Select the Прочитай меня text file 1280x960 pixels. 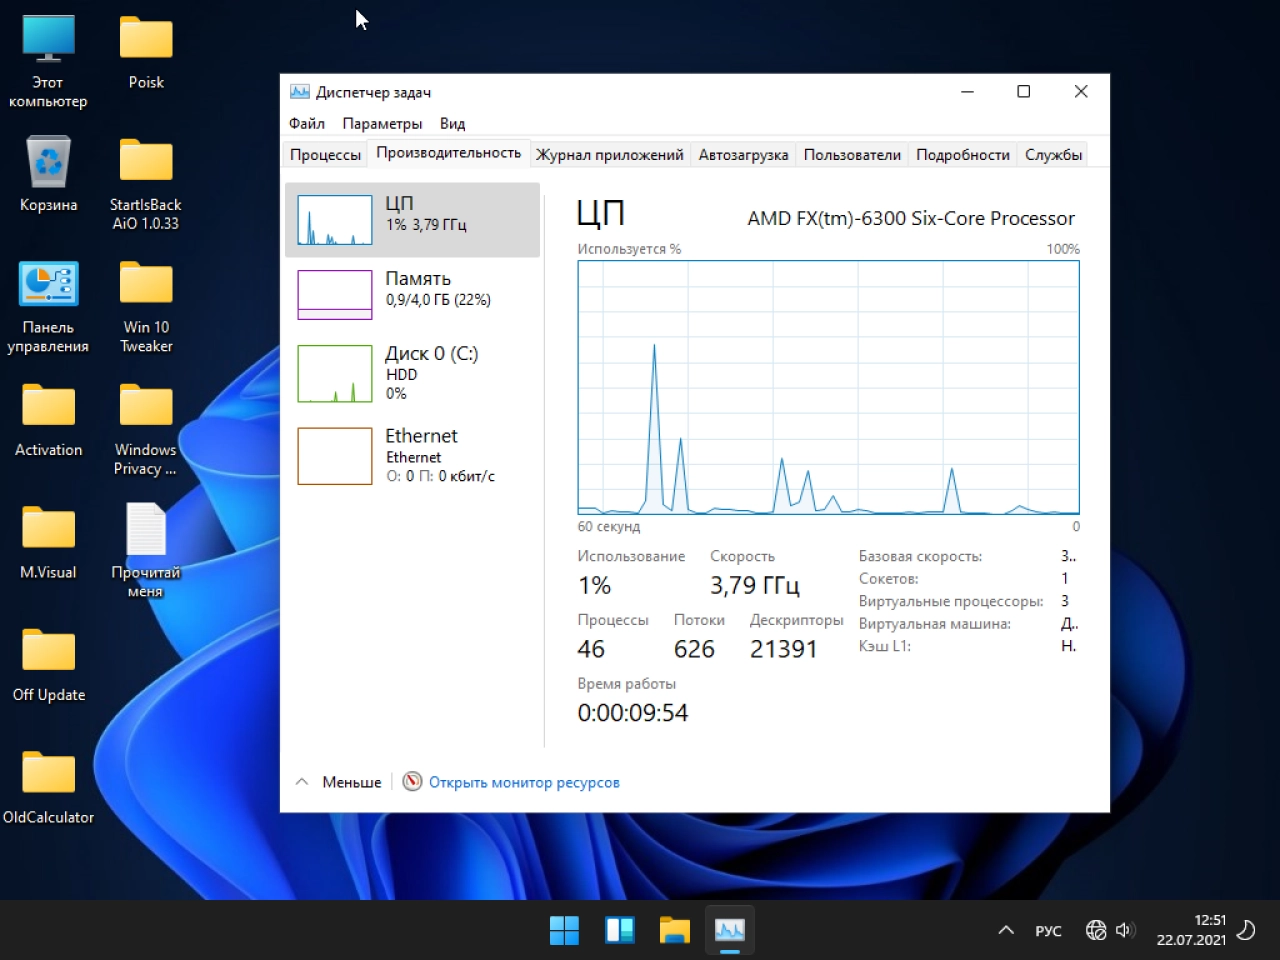point(146,551)
